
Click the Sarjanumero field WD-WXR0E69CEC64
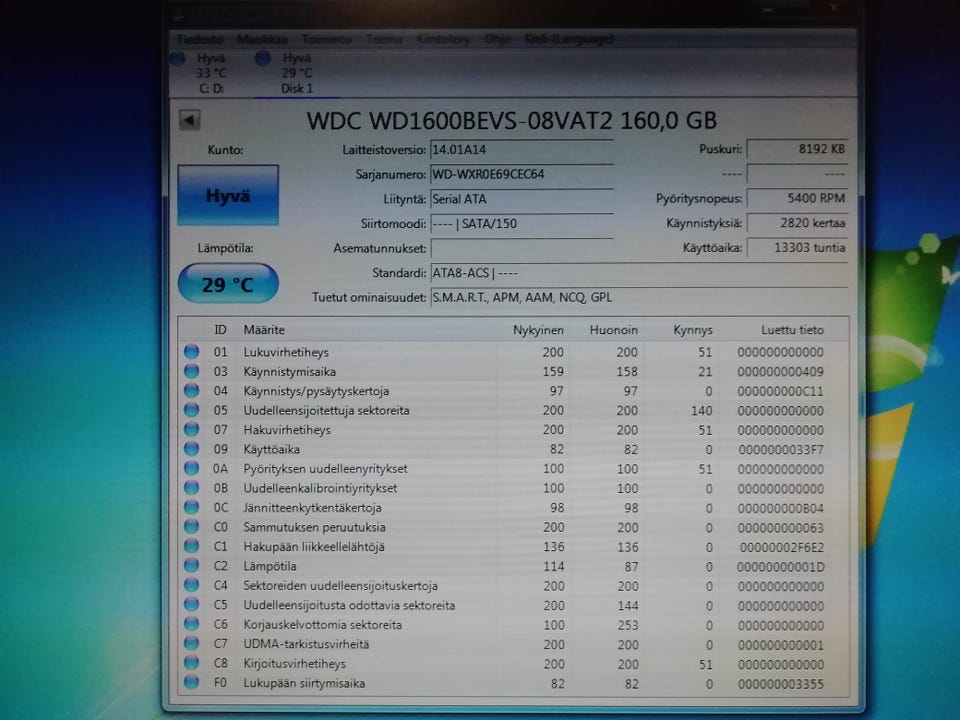[x=522, y=174]
